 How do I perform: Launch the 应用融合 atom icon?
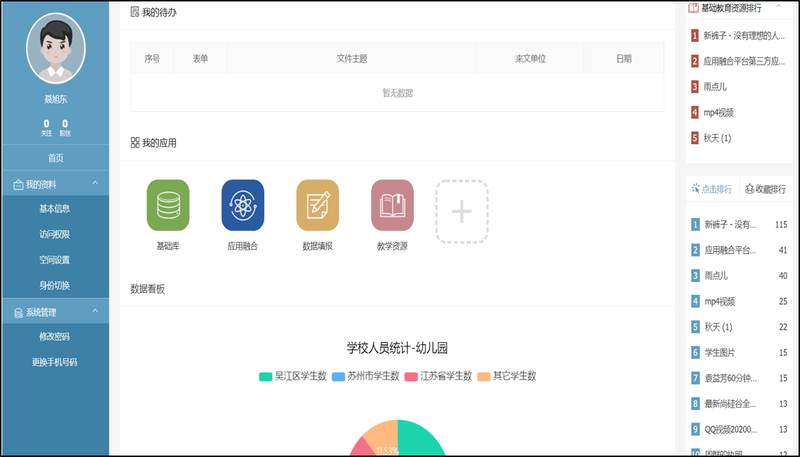(x=243, y=205)
